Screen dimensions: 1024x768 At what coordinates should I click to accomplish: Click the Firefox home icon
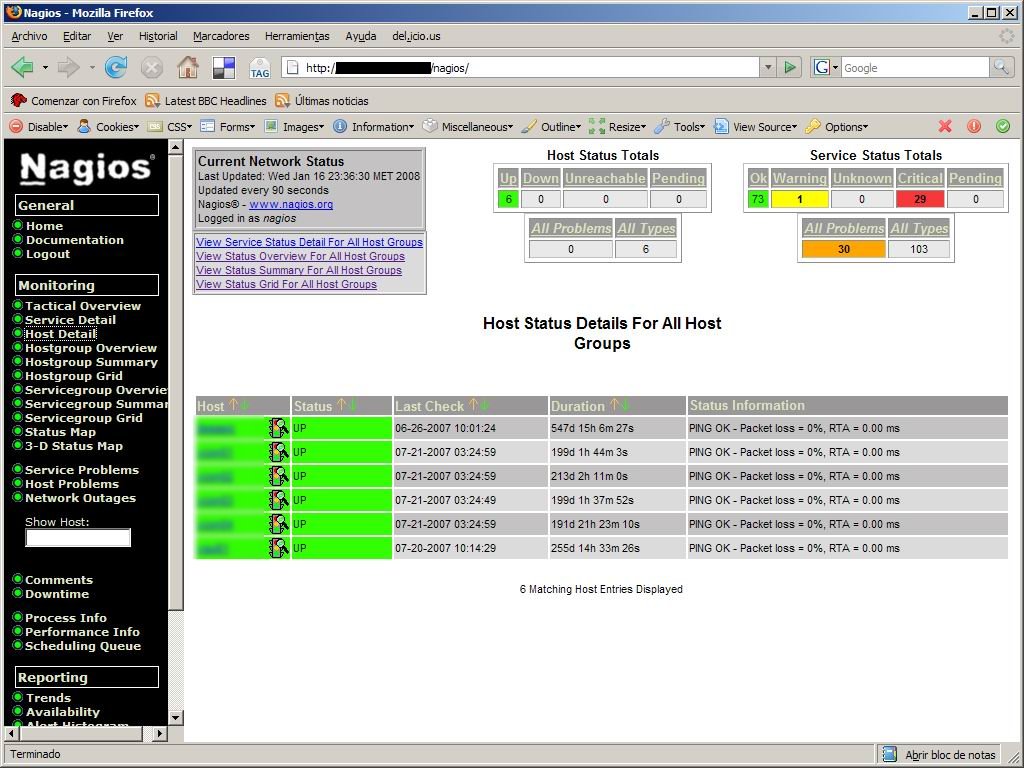188,68
